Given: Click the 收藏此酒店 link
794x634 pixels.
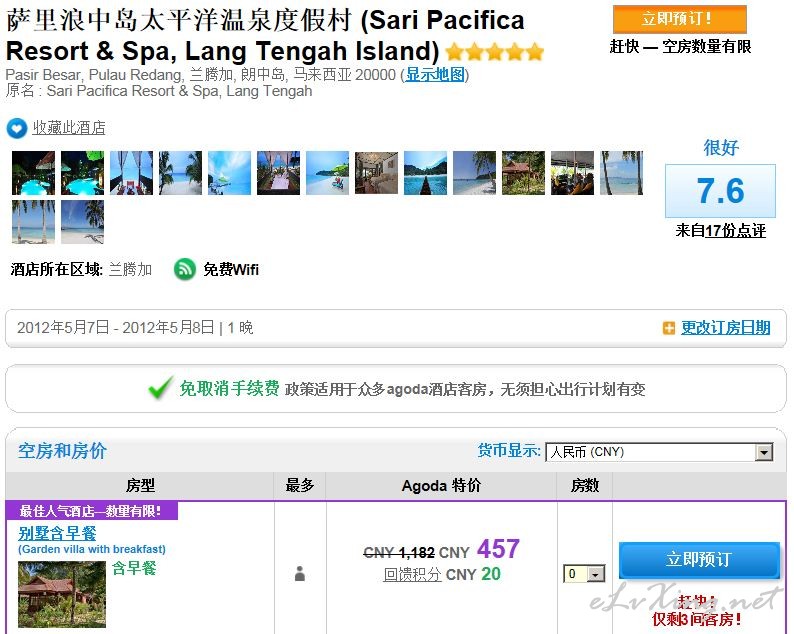Looking at the screenshot, I should 69,128.
